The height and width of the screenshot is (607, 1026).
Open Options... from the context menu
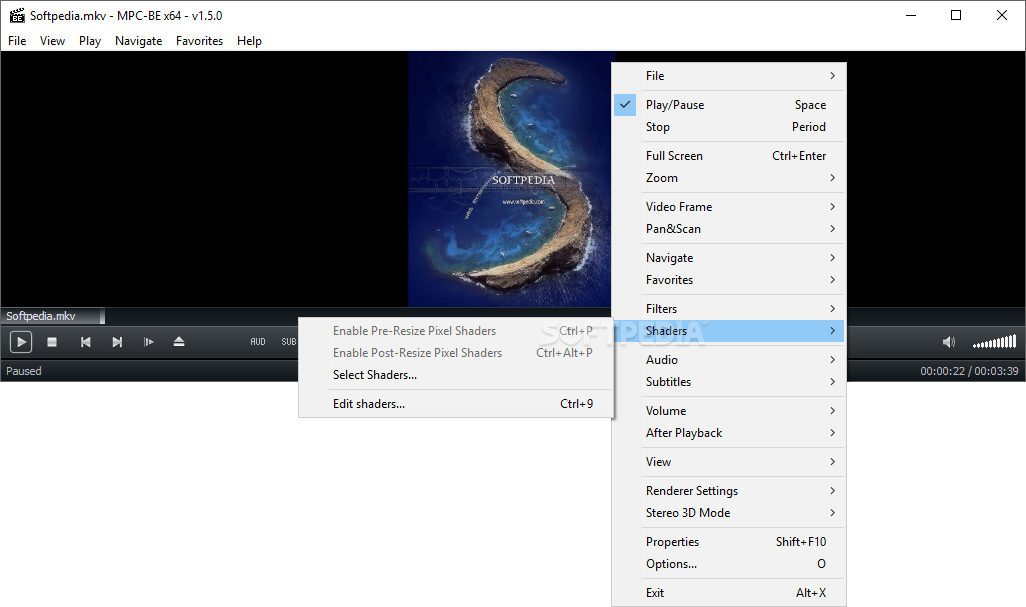point(728,564)
